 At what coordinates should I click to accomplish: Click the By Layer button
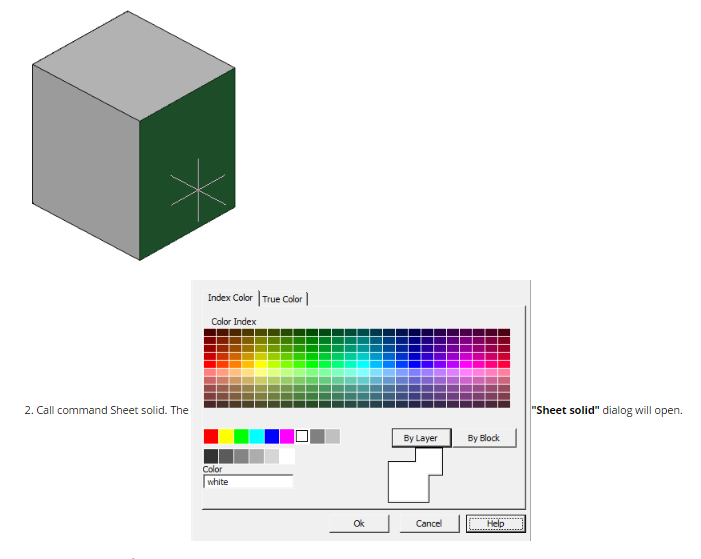[421, 438]
